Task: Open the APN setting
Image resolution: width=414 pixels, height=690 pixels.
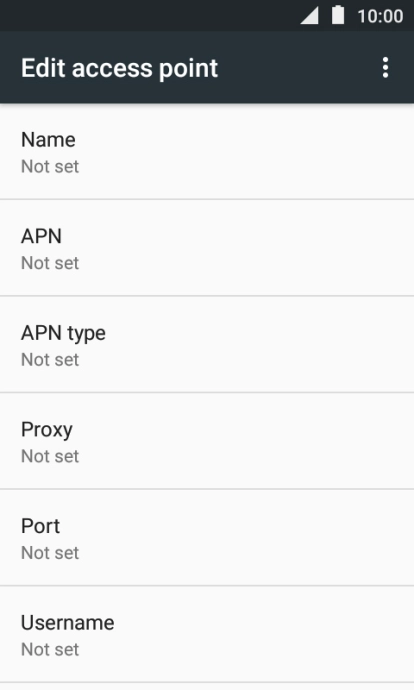Action: (207, 248)
